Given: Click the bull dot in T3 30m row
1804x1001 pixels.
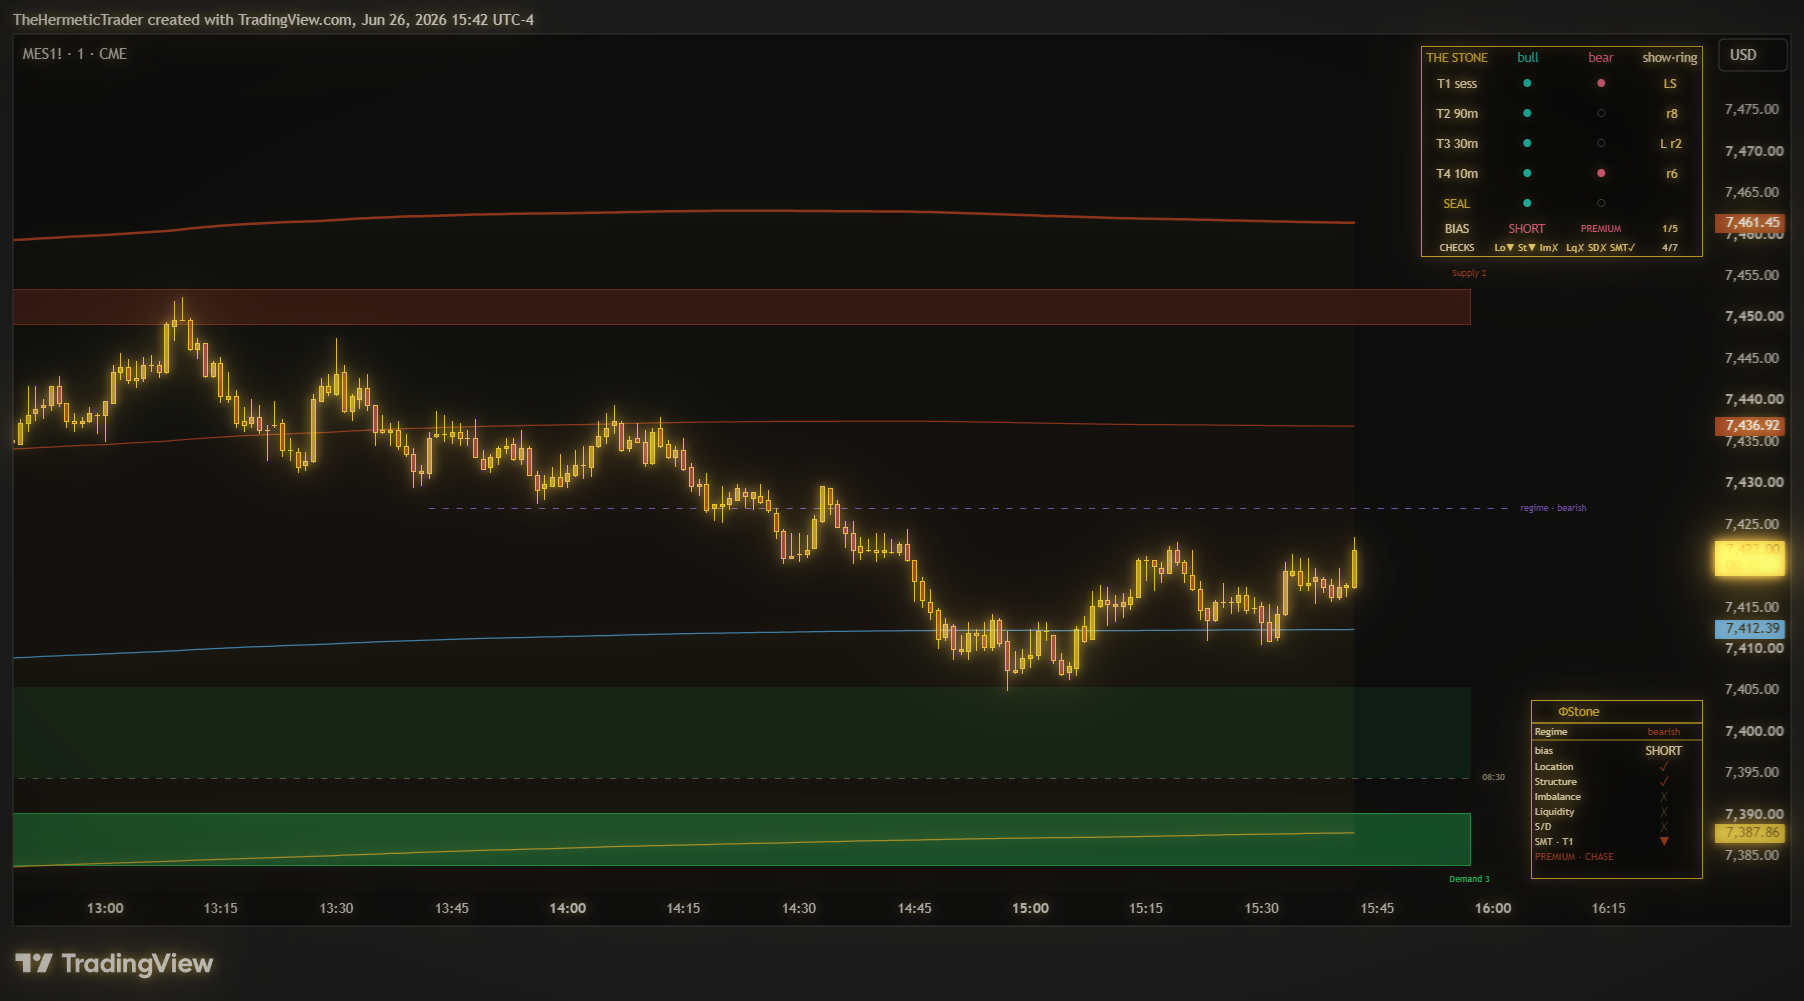Looking at the screenshot, I should tap(1527, 143).
